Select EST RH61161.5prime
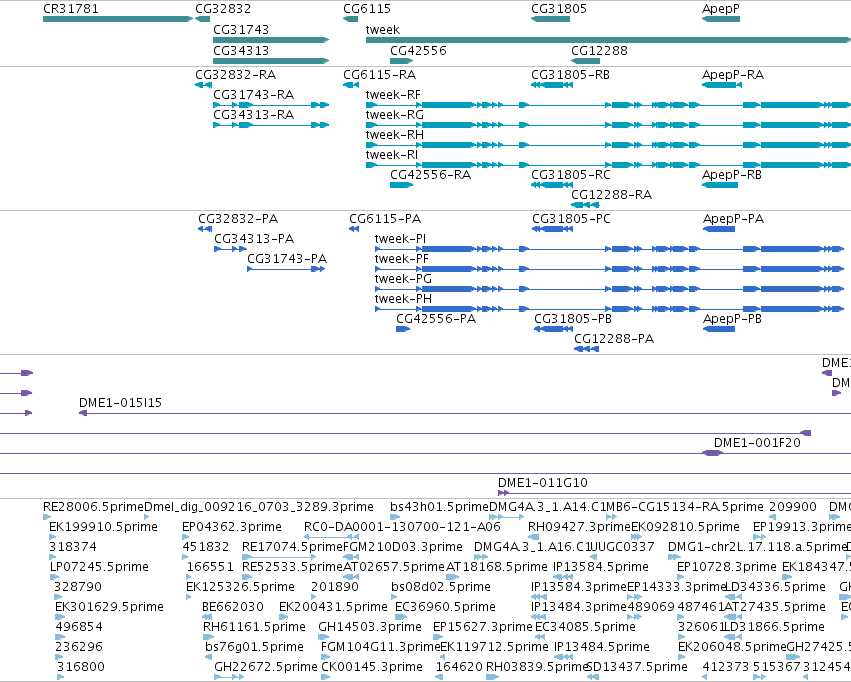 click(x=207, y=637)
